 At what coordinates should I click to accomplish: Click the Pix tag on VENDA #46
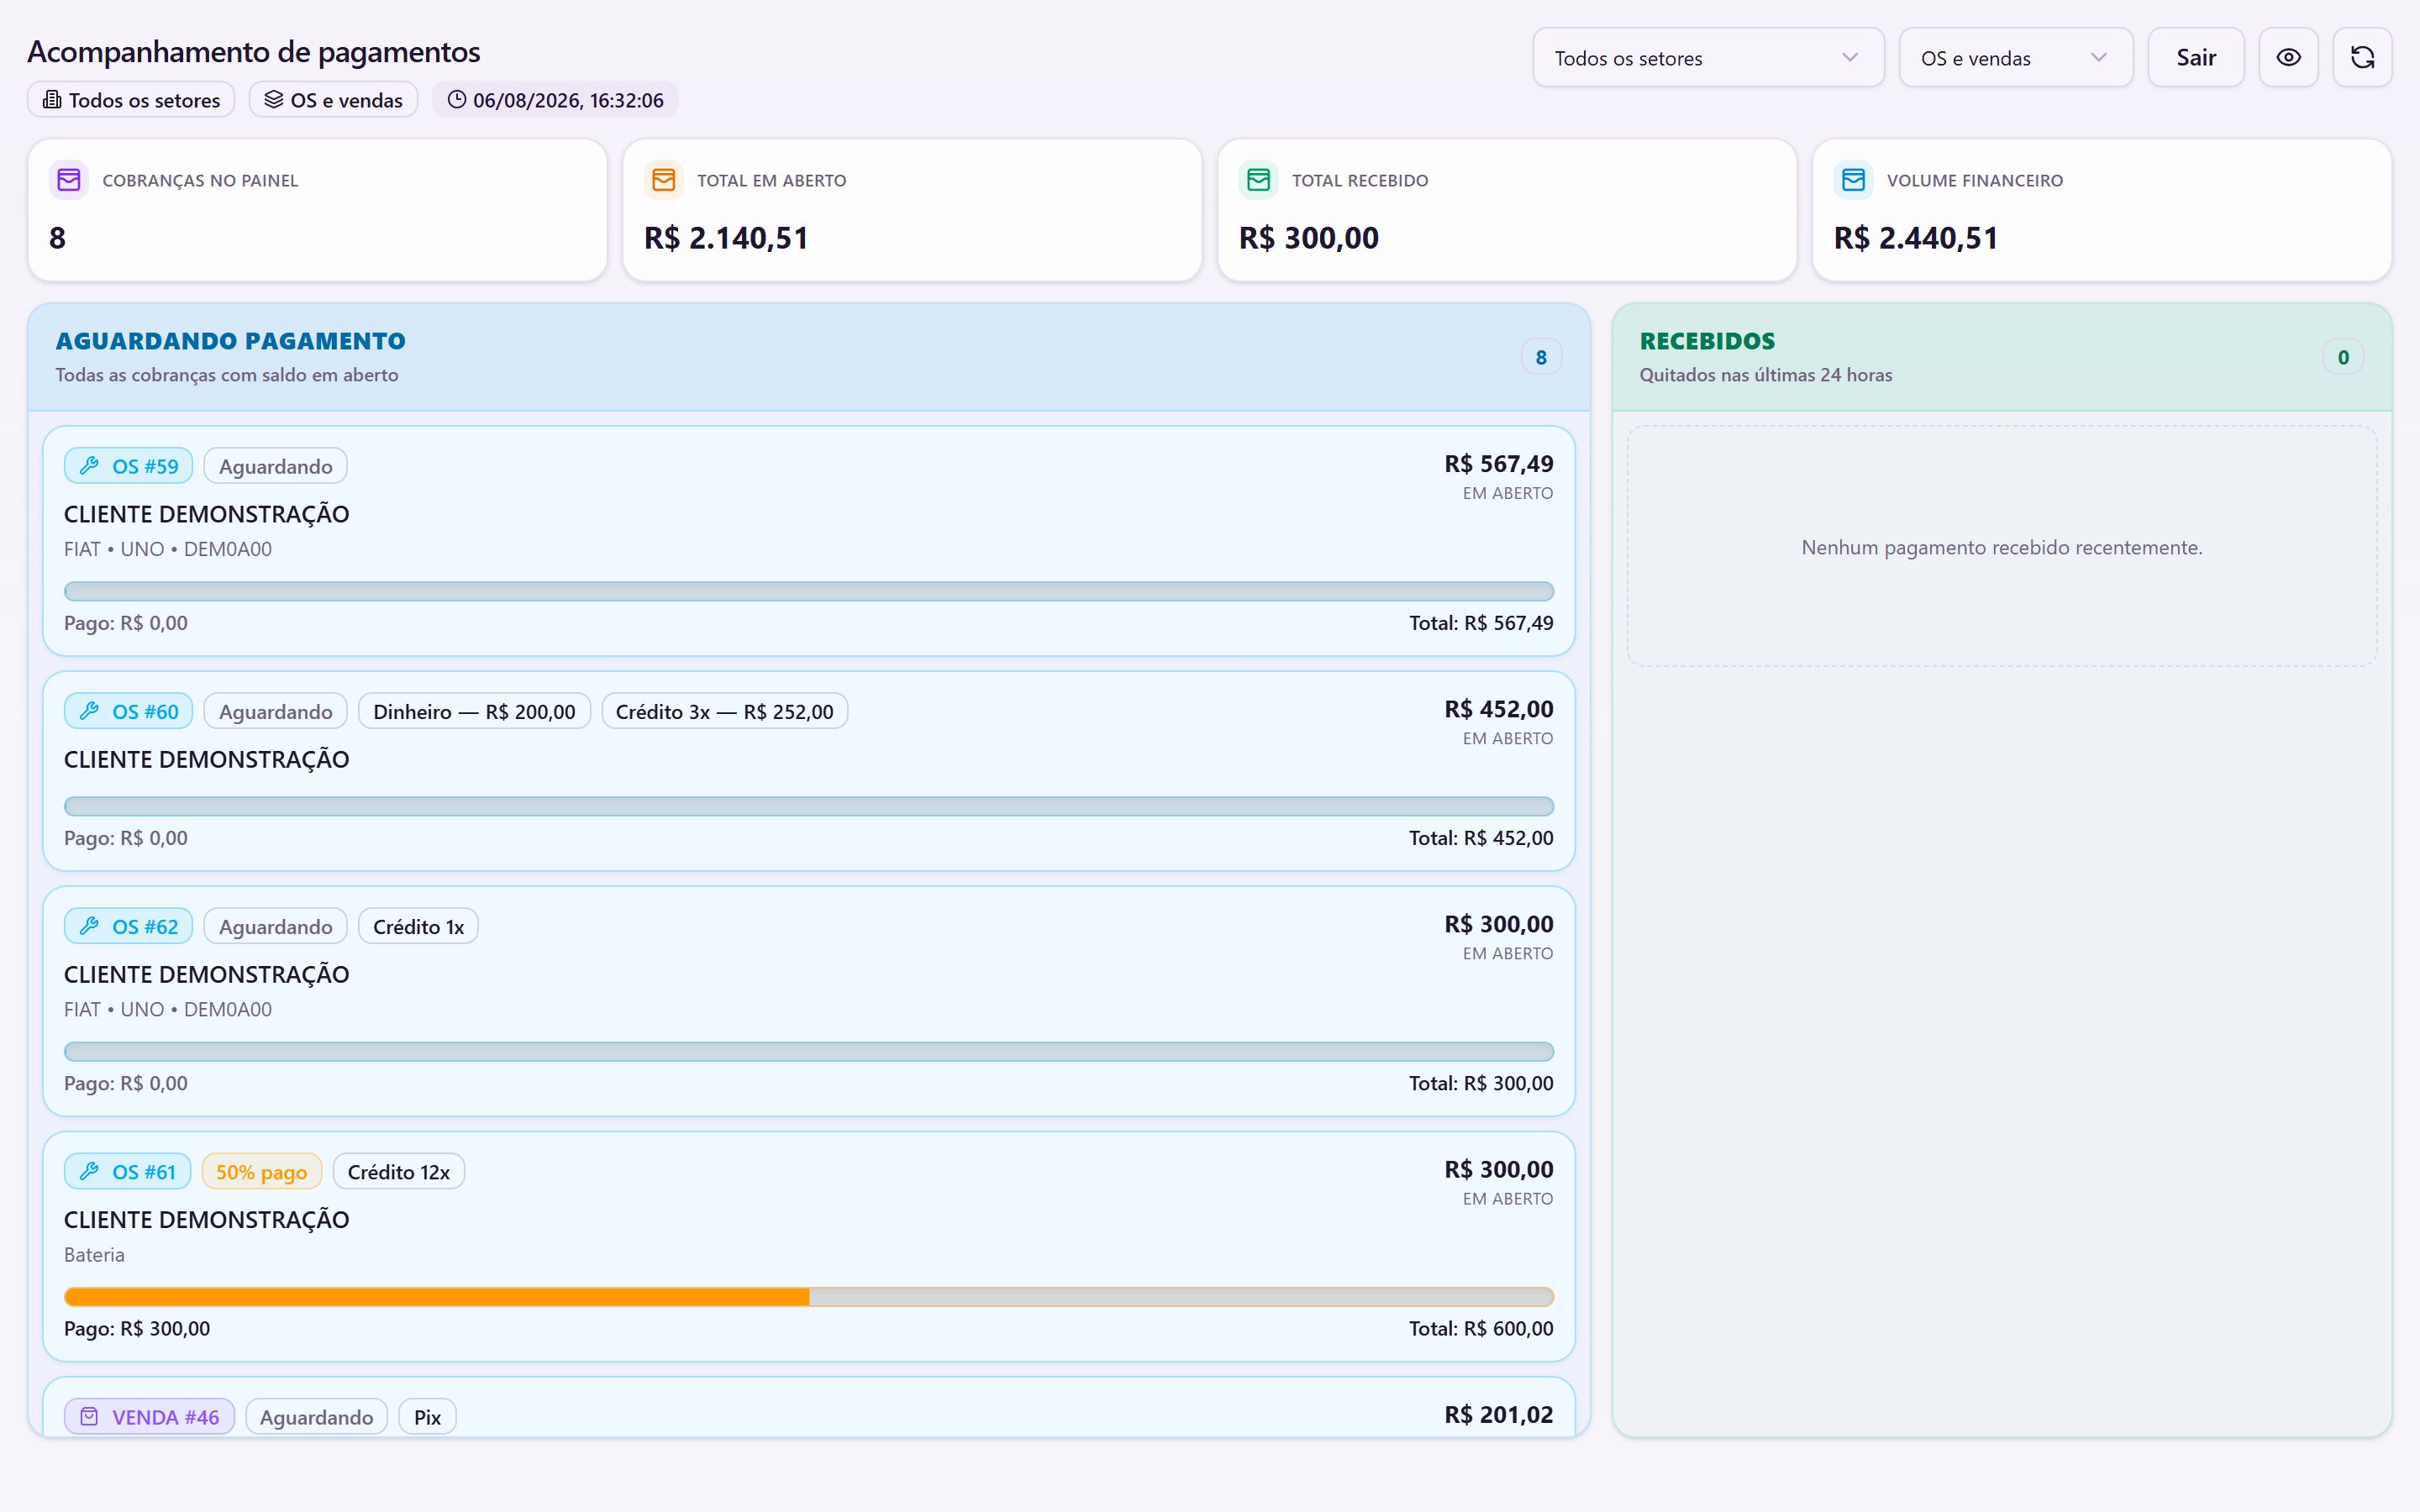coord(427,1416)
